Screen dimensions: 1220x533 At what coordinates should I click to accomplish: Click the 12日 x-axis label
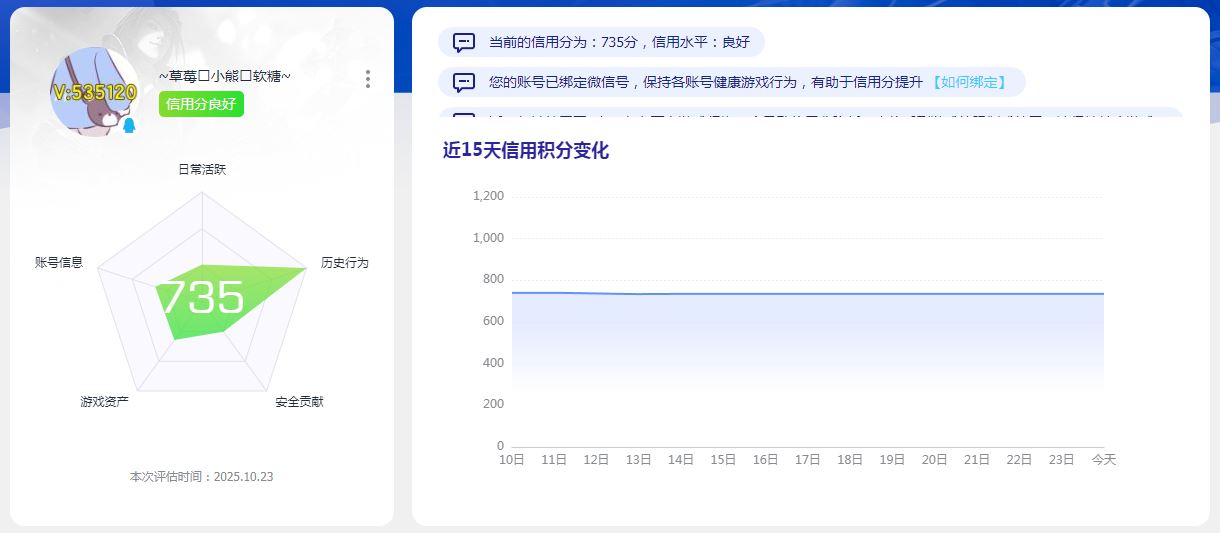coord(596,459)
